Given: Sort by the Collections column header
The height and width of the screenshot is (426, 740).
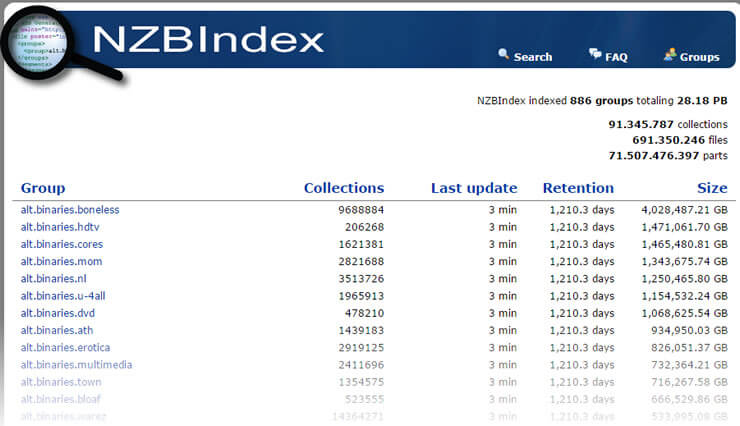Looking at the screenshot, I should click(x=344, y=188).
